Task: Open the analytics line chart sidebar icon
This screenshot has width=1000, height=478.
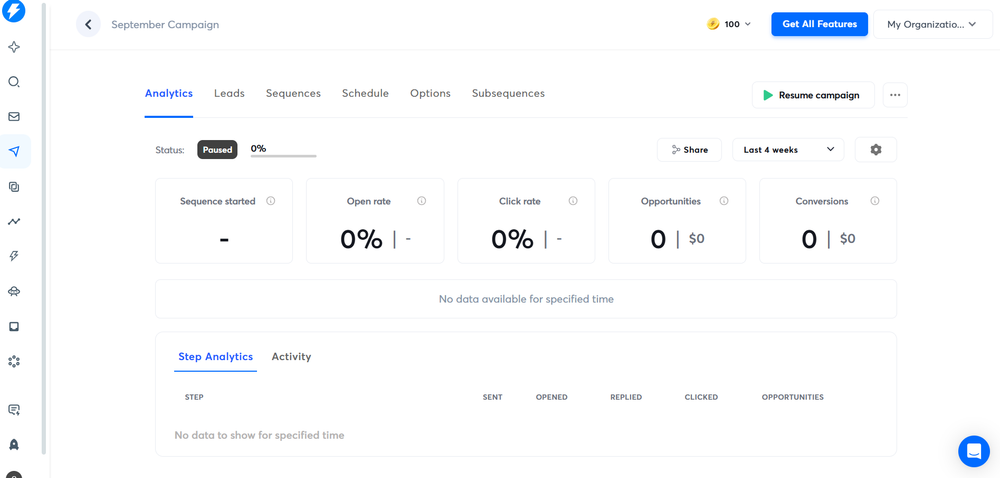Action: coord(14,221)
